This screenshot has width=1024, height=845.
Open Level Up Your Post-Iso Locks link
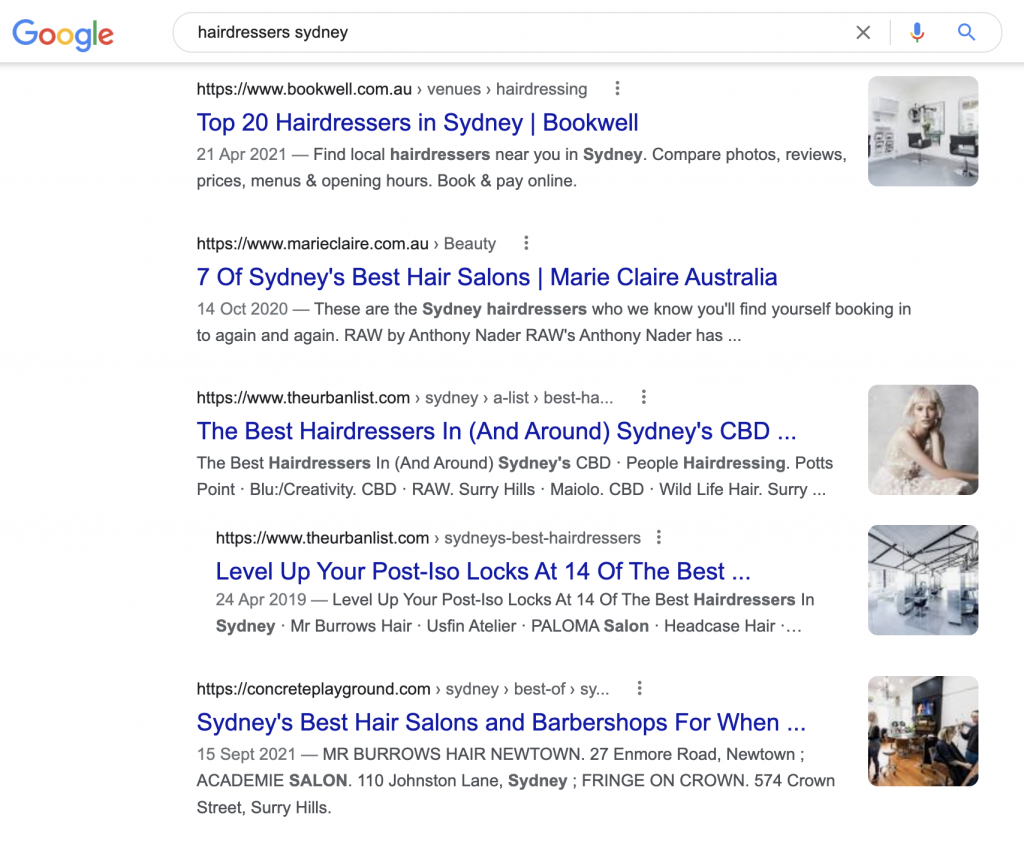pyautogui.click(x=483, y=571)
